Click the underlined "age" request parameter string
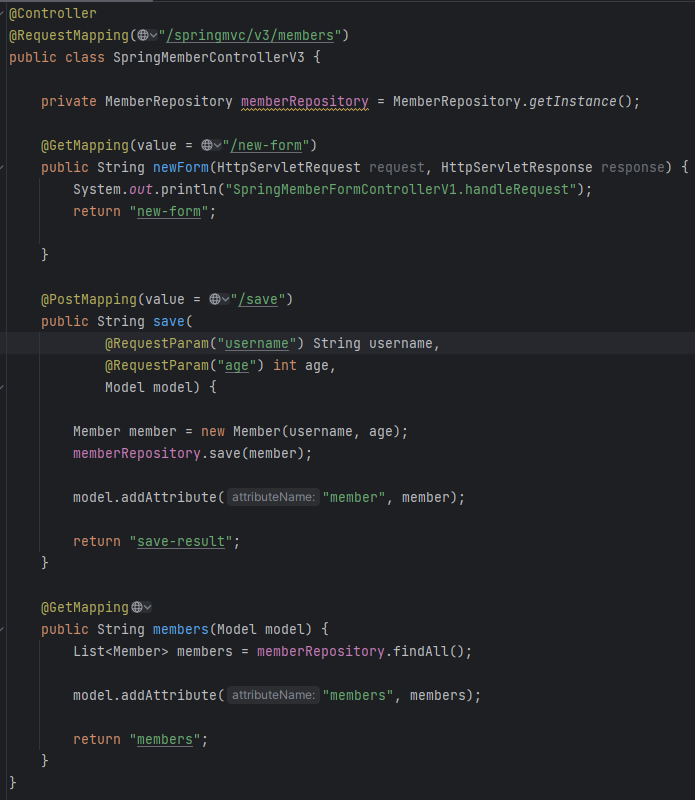Image resolution: width=695 pixels, height=800 pixels. (x=237, y=365)
